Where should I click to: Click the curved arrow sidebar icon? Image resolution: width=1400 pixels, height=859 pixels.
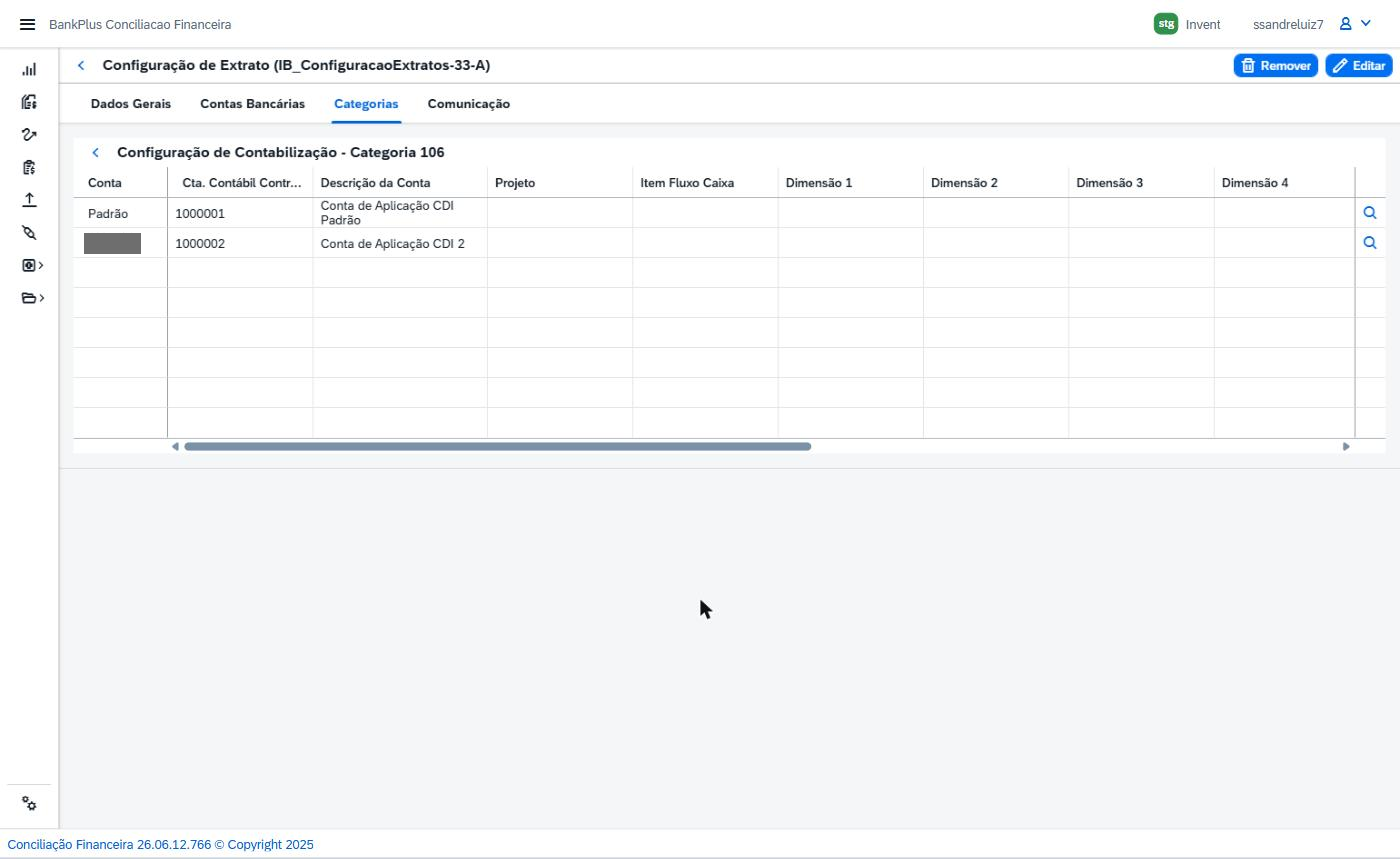[29, 134]
